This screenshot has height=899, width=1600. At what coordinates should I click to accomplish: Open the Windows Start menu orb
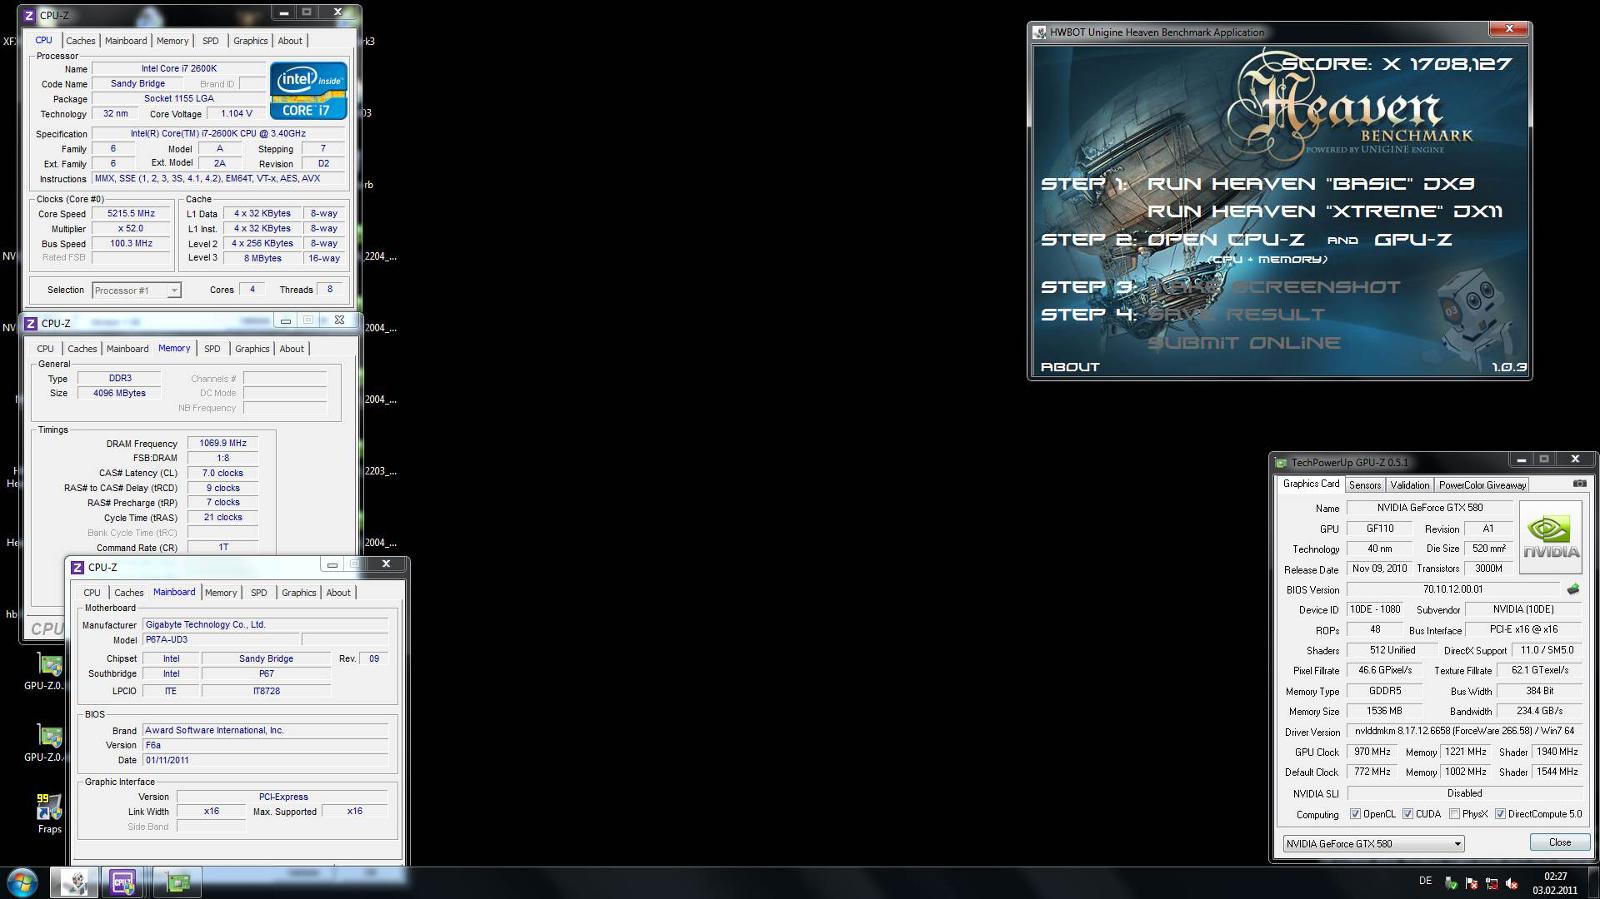tap(23, 882)
